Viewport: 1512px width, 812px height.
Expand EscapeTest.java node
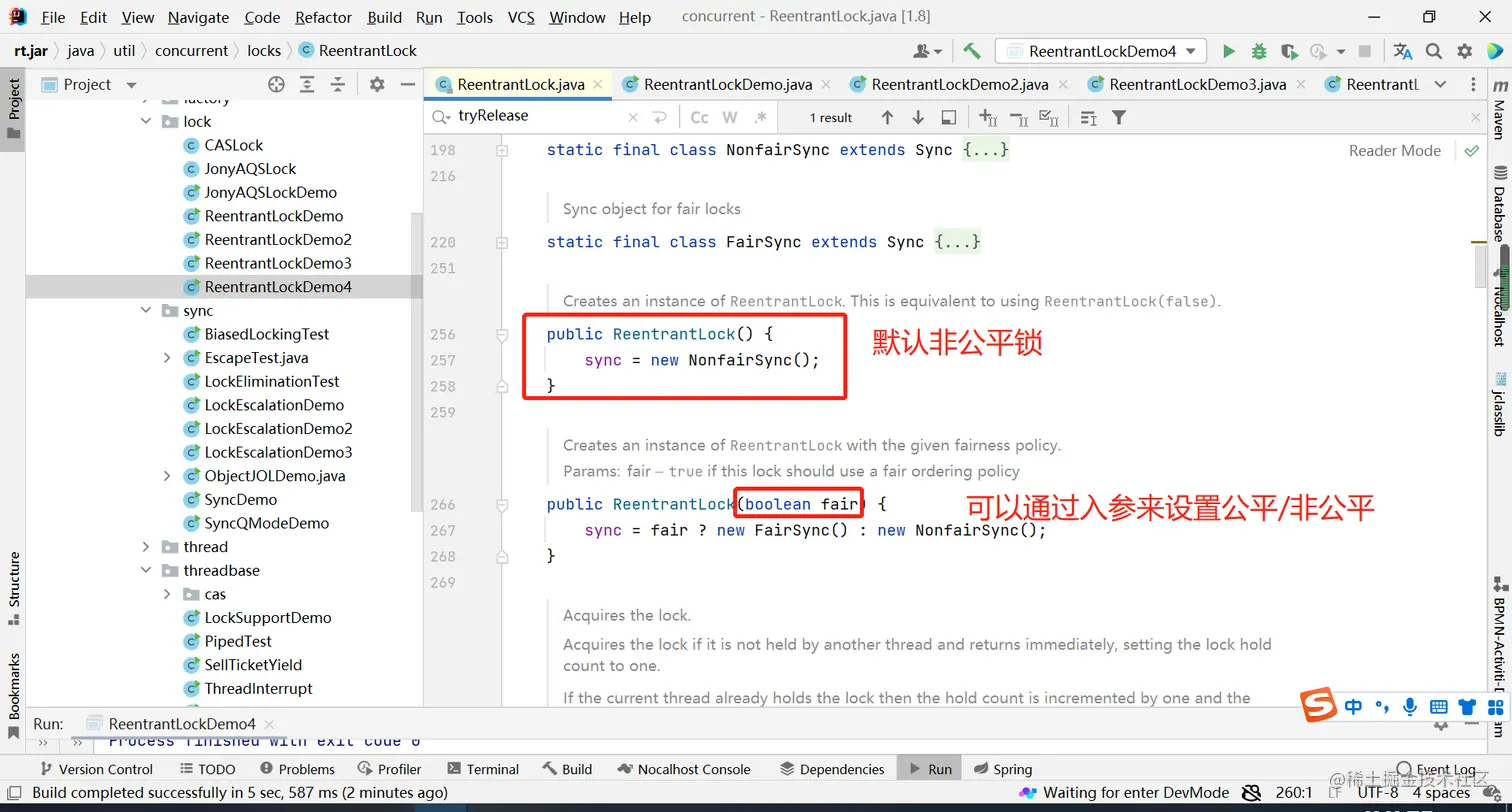(x=167, y=358)
